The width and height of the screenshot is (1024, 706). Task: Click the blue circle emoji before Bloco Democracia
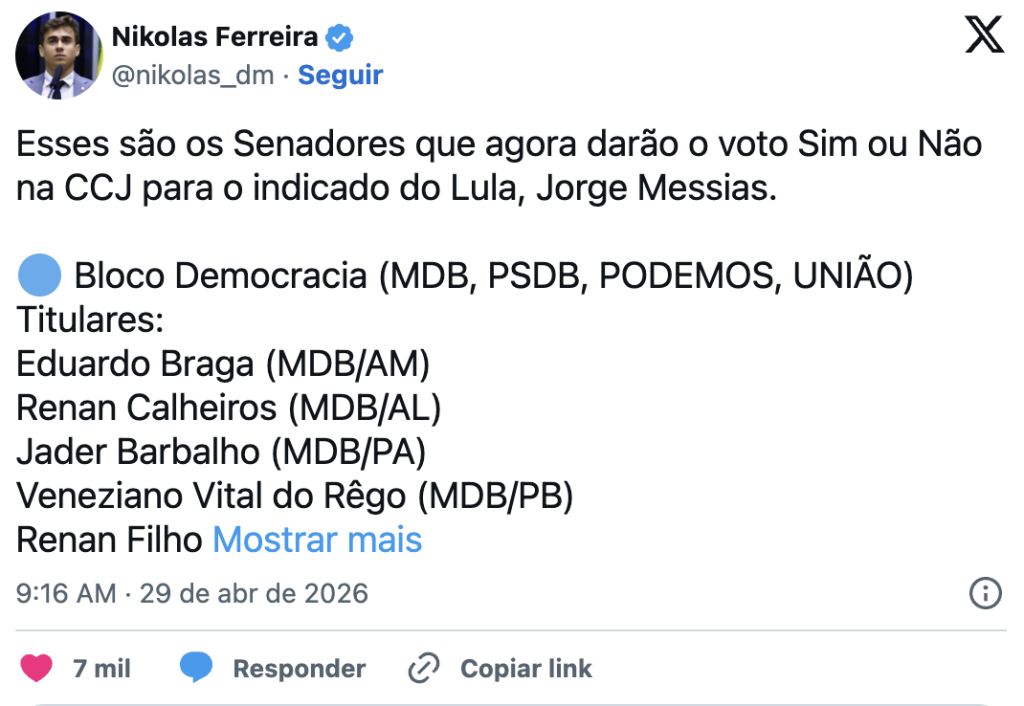(x=40, y=274)
